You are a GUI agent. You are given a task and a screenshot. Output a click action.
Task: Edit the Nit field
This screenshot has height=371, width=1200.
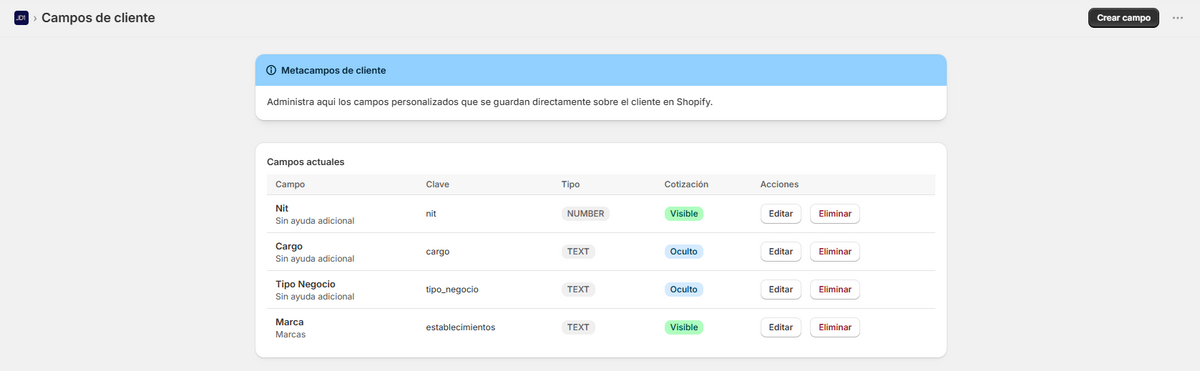781,214
